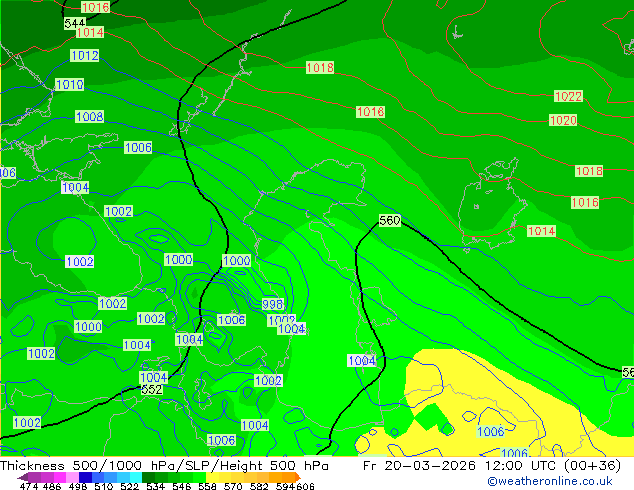Click the 546 legend value
Image resolution: width=634 pixels, height=490 pixels.
pyautogui.click(x=182, y=486)
